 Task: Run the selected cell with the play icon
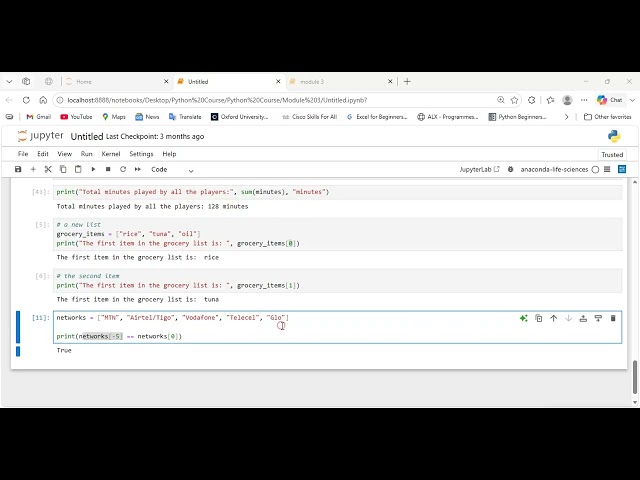[x=93, y=169]
